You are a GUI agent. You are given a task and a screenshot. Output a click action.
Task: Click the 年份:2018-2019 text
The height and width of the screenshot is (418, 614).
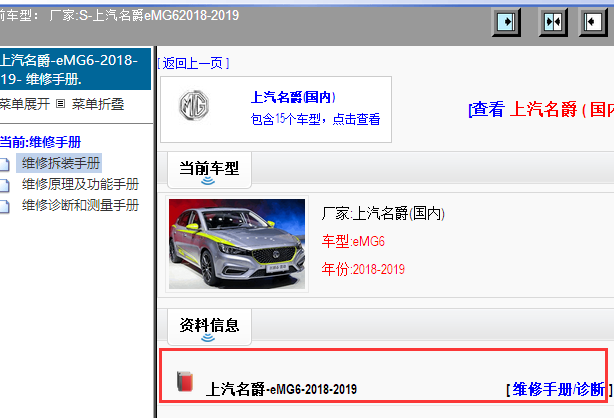click(363, 269)
